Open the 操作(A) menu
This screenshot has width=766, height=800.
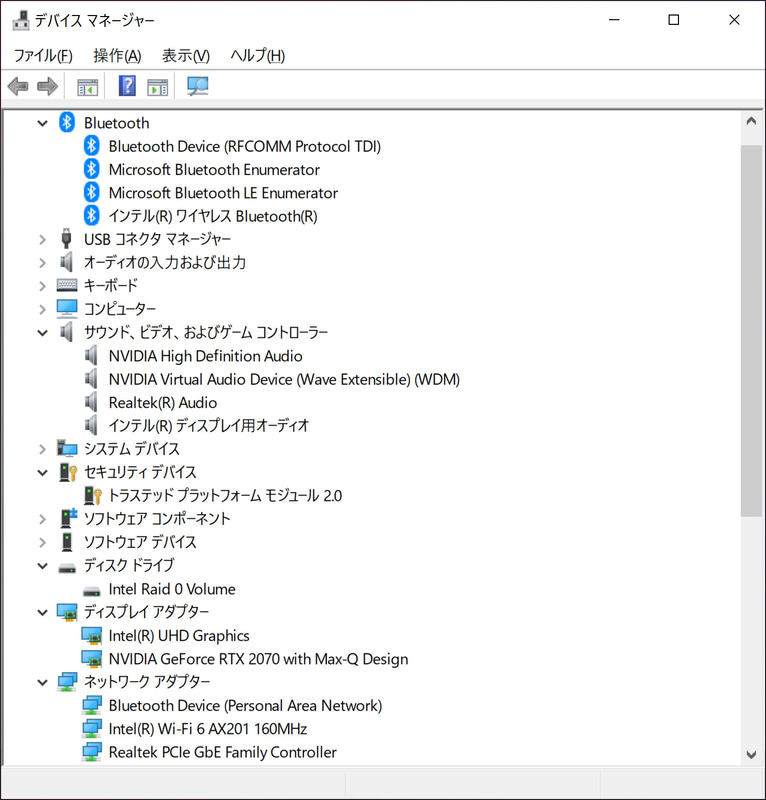tap(117, 55)
